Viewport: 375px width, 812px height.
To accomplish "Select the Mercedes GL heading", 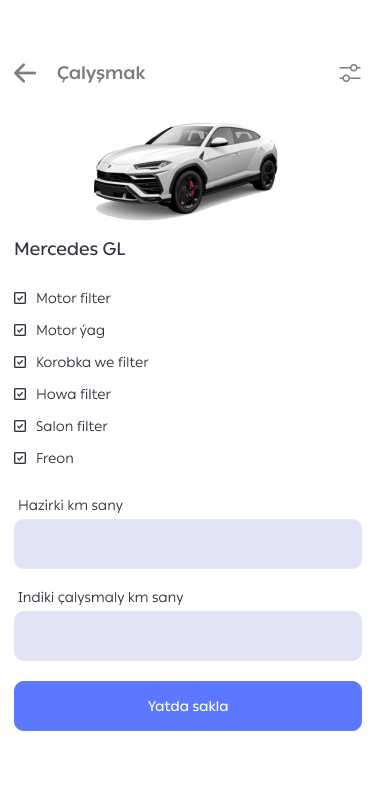I will tap(69, 249).
